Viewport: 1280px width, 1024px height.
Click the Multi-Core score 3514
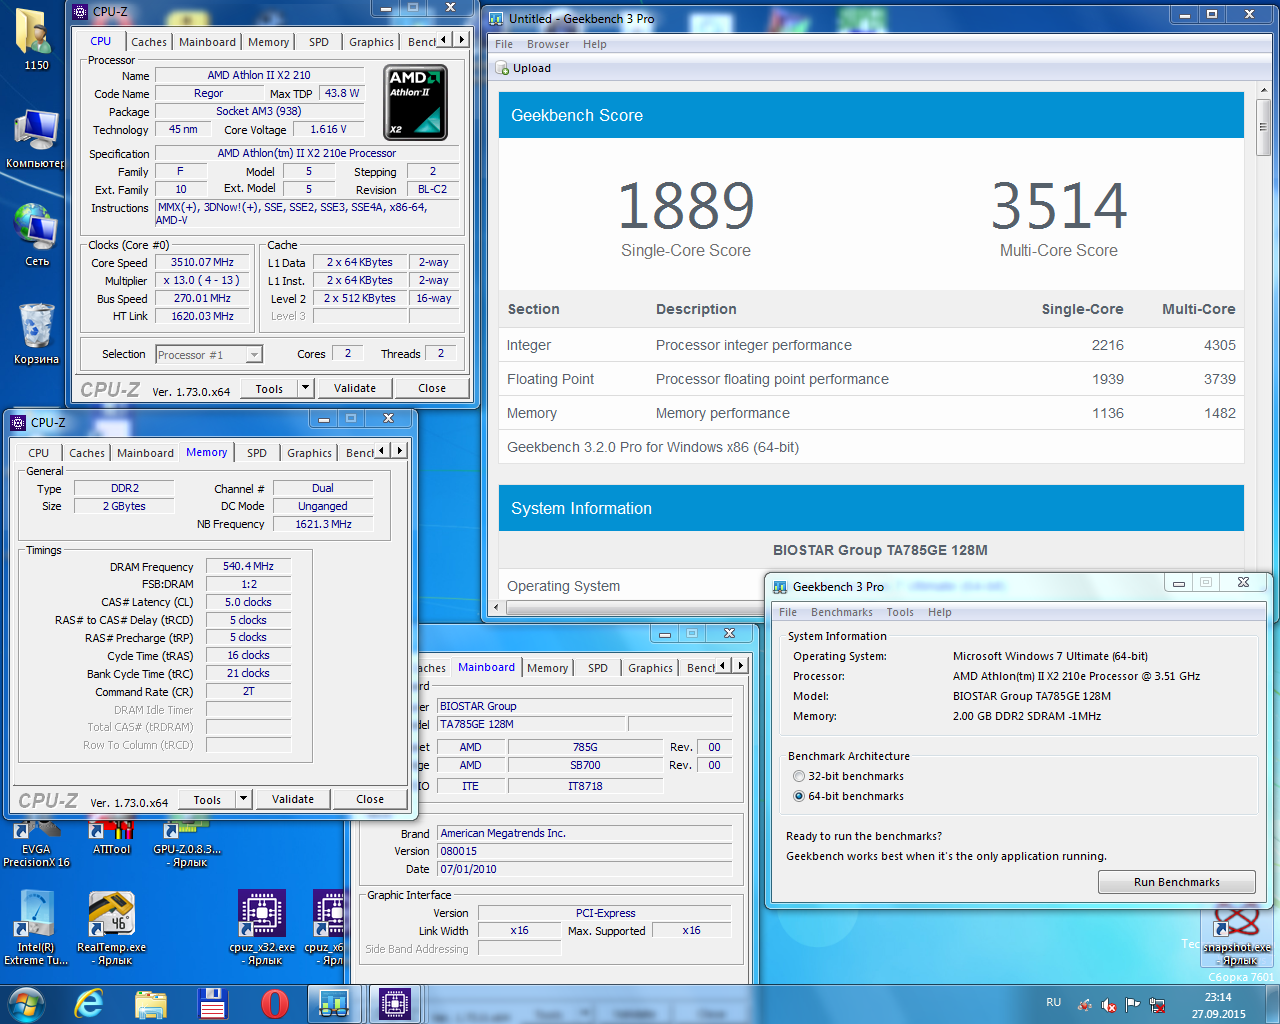click(x=1059, y=206)
